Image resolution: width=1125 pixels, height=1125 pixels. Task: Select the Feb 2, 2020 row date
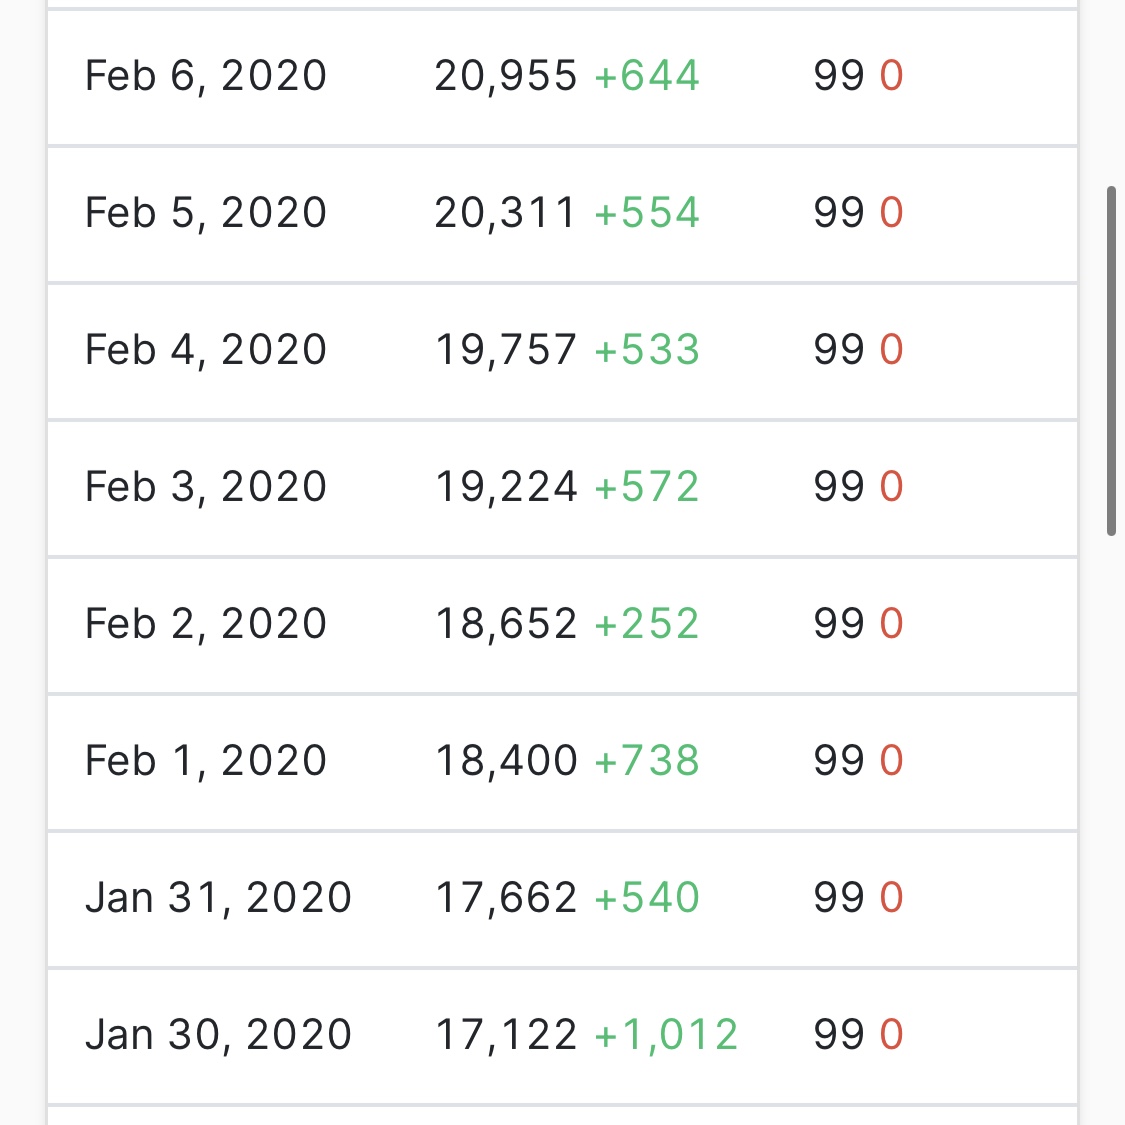coord(206,623)
